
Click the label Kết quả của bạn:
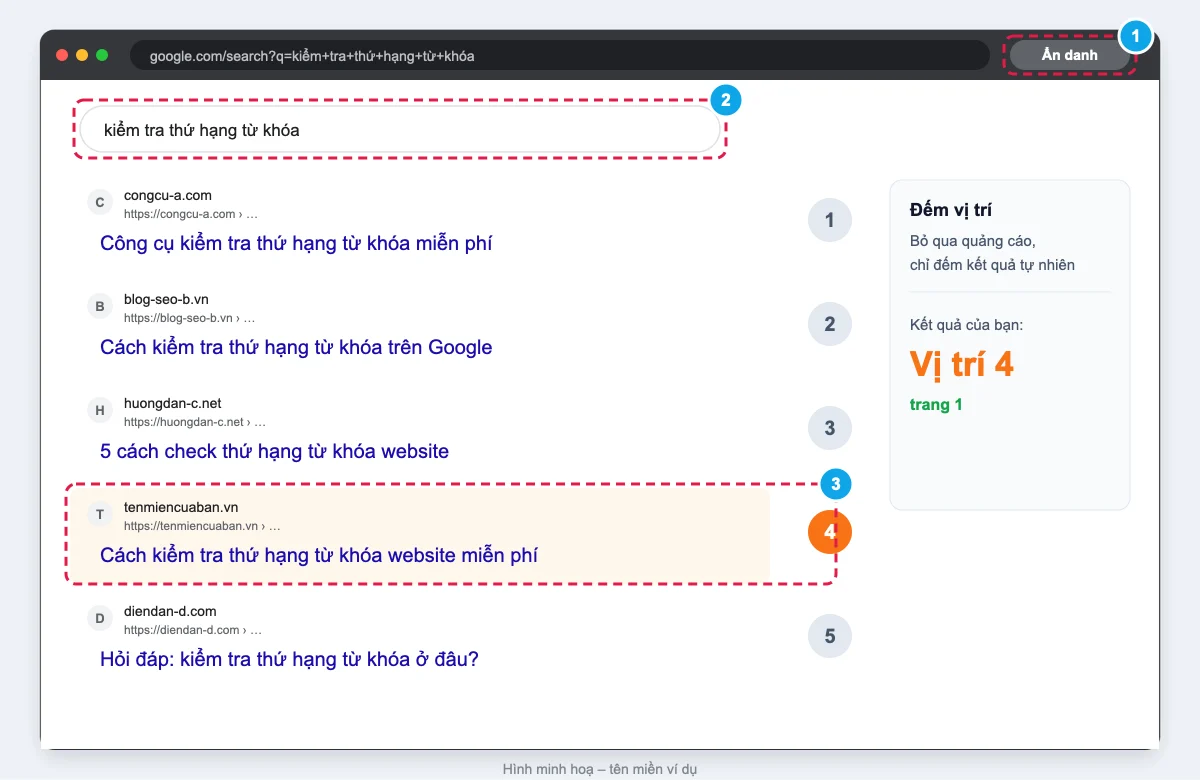click(966, 325)
